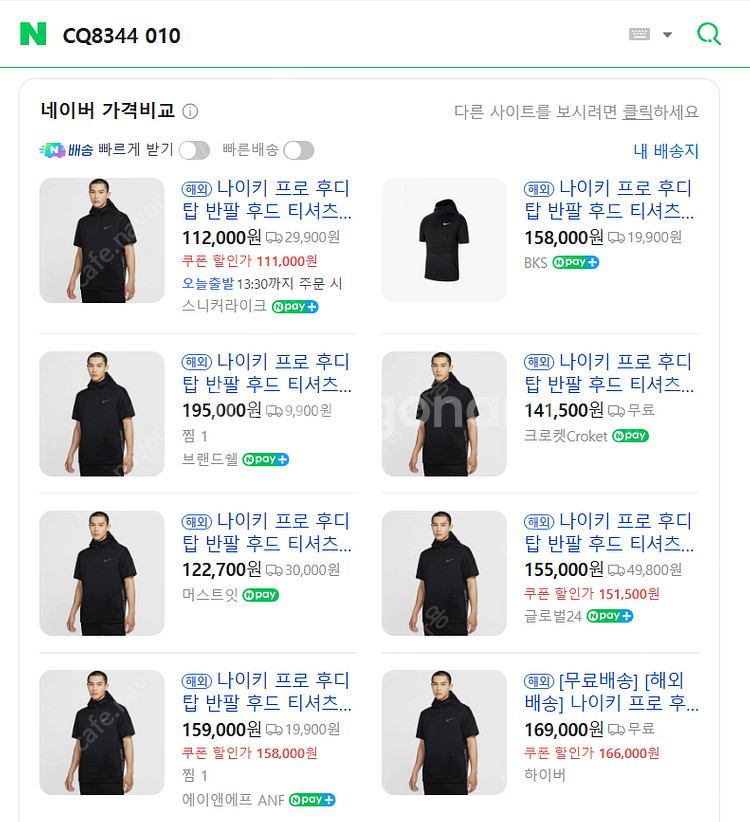This screenshot has width=750, height=822.
Task: Click the 해외 badge on the 122,700원 item
Action: point(197,522)
